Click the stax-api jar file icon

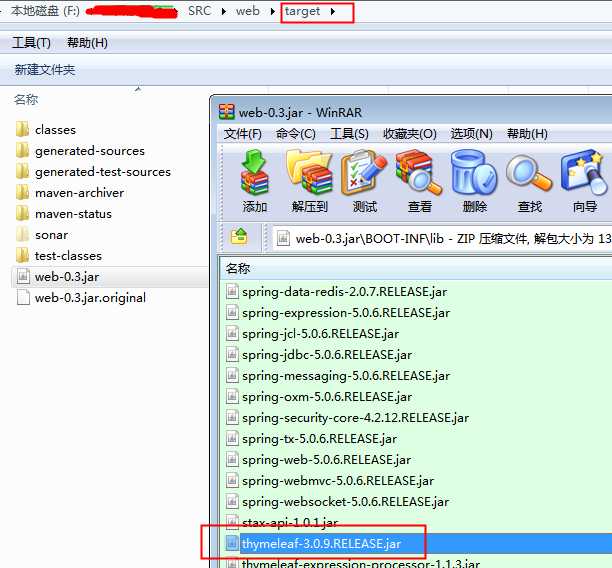click(232, 522)
